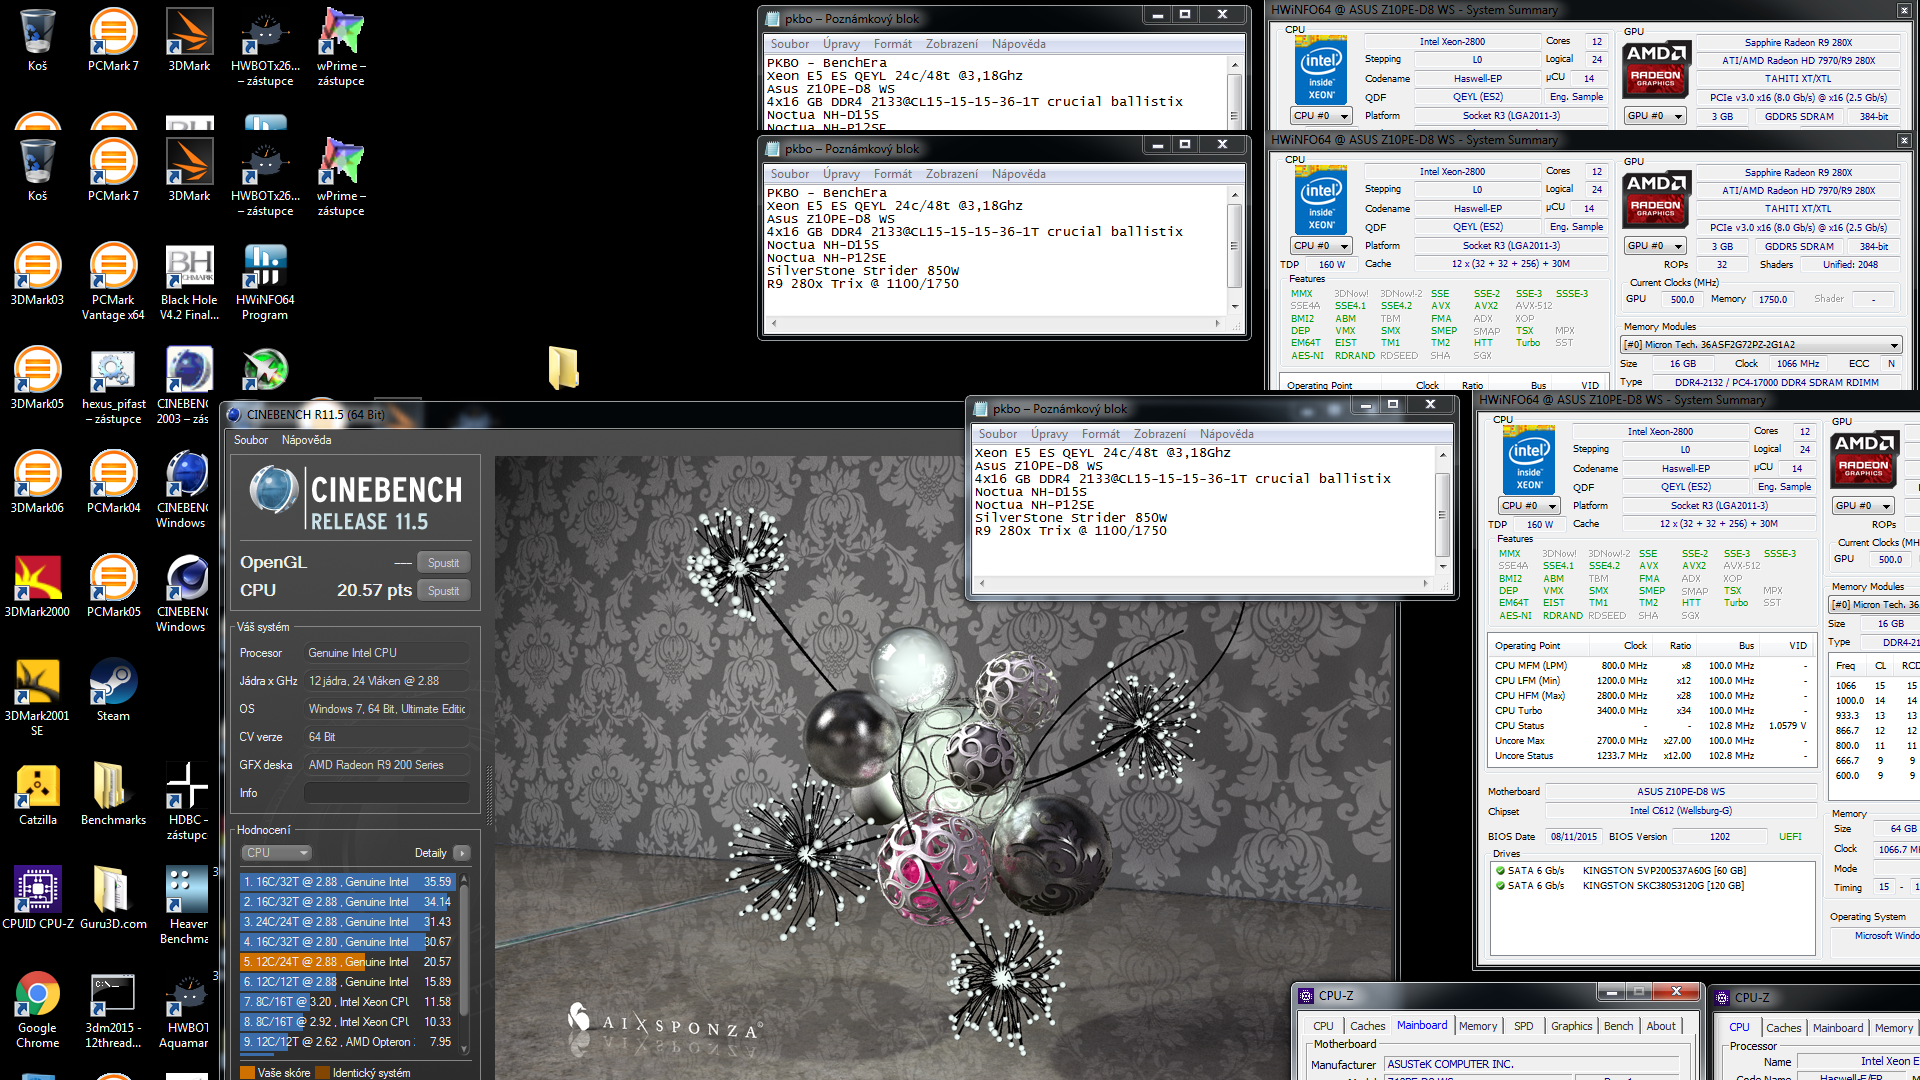Launch the 3DMark2001 SE shortcut

tap(37, 697)
